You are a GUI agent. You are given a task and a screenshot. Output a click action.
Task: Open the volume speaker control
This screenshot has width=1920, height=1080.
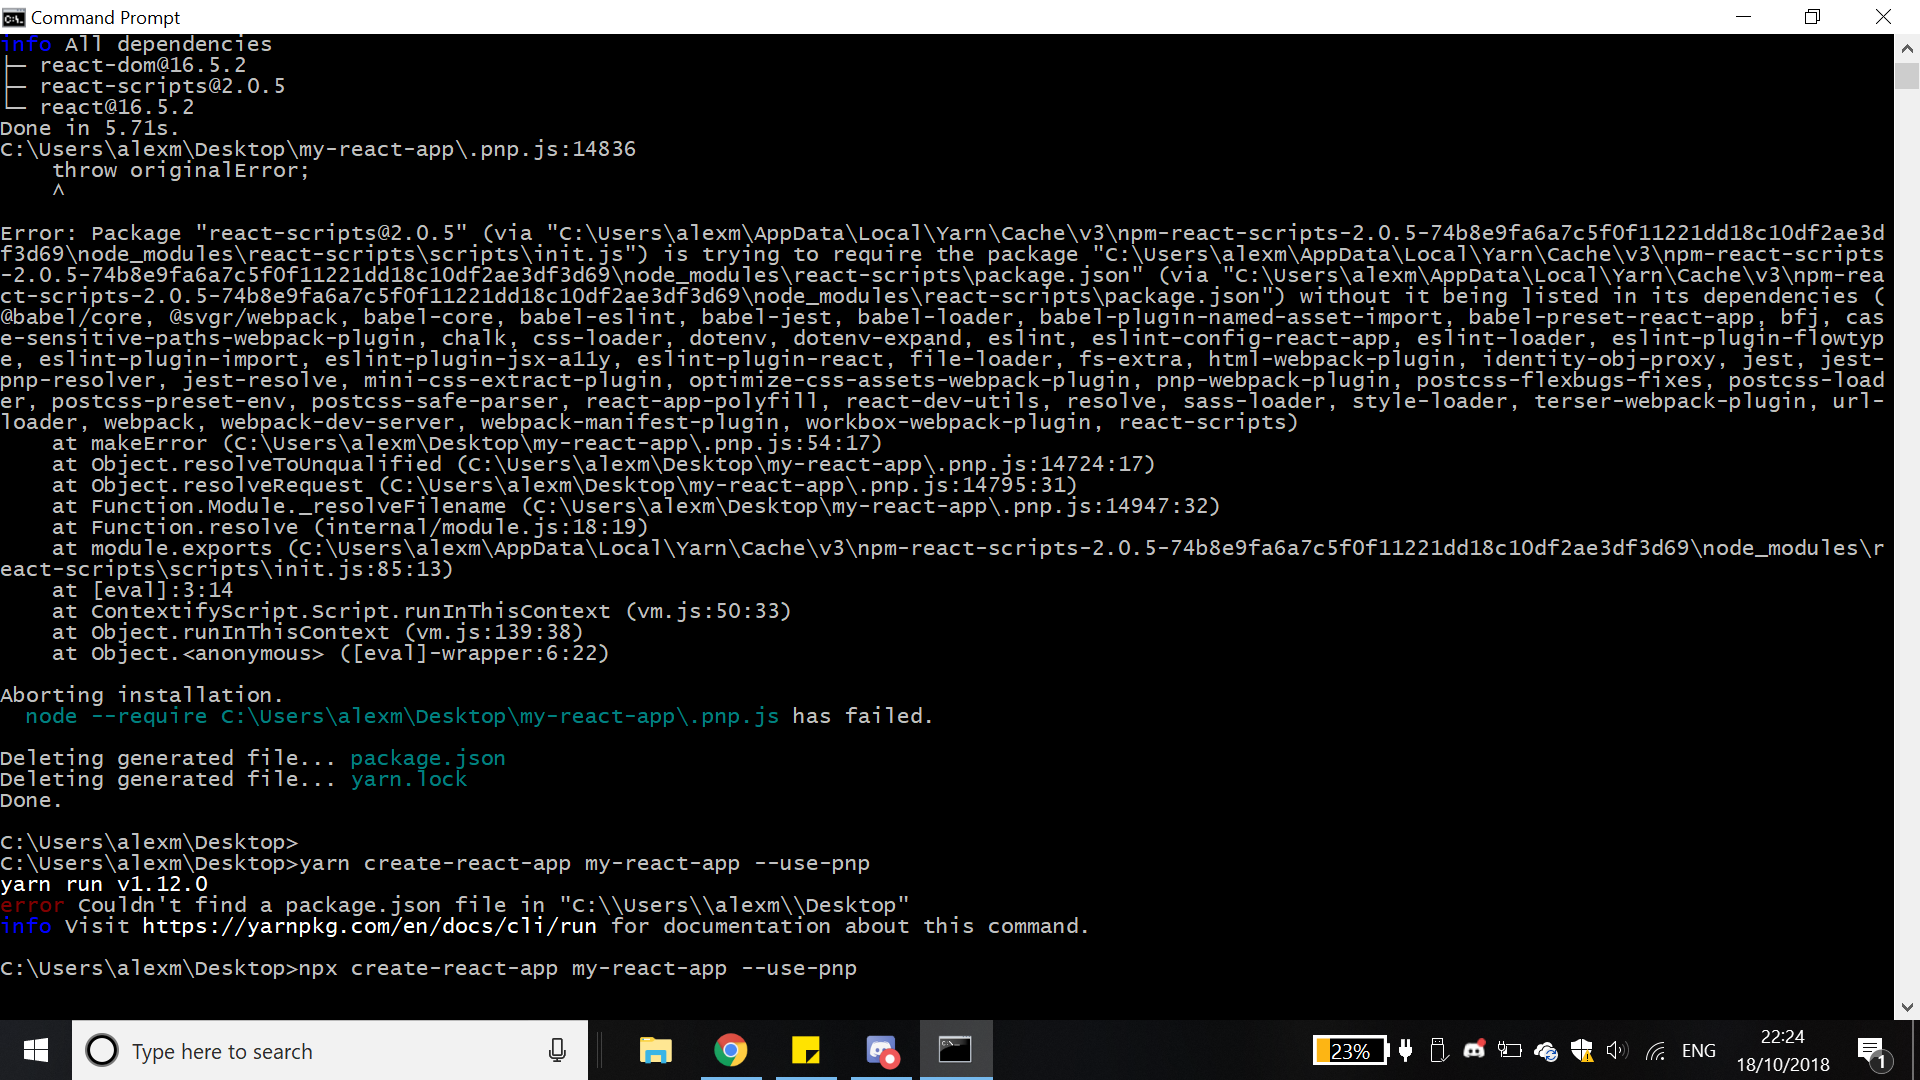(x=1617, y=1050)
